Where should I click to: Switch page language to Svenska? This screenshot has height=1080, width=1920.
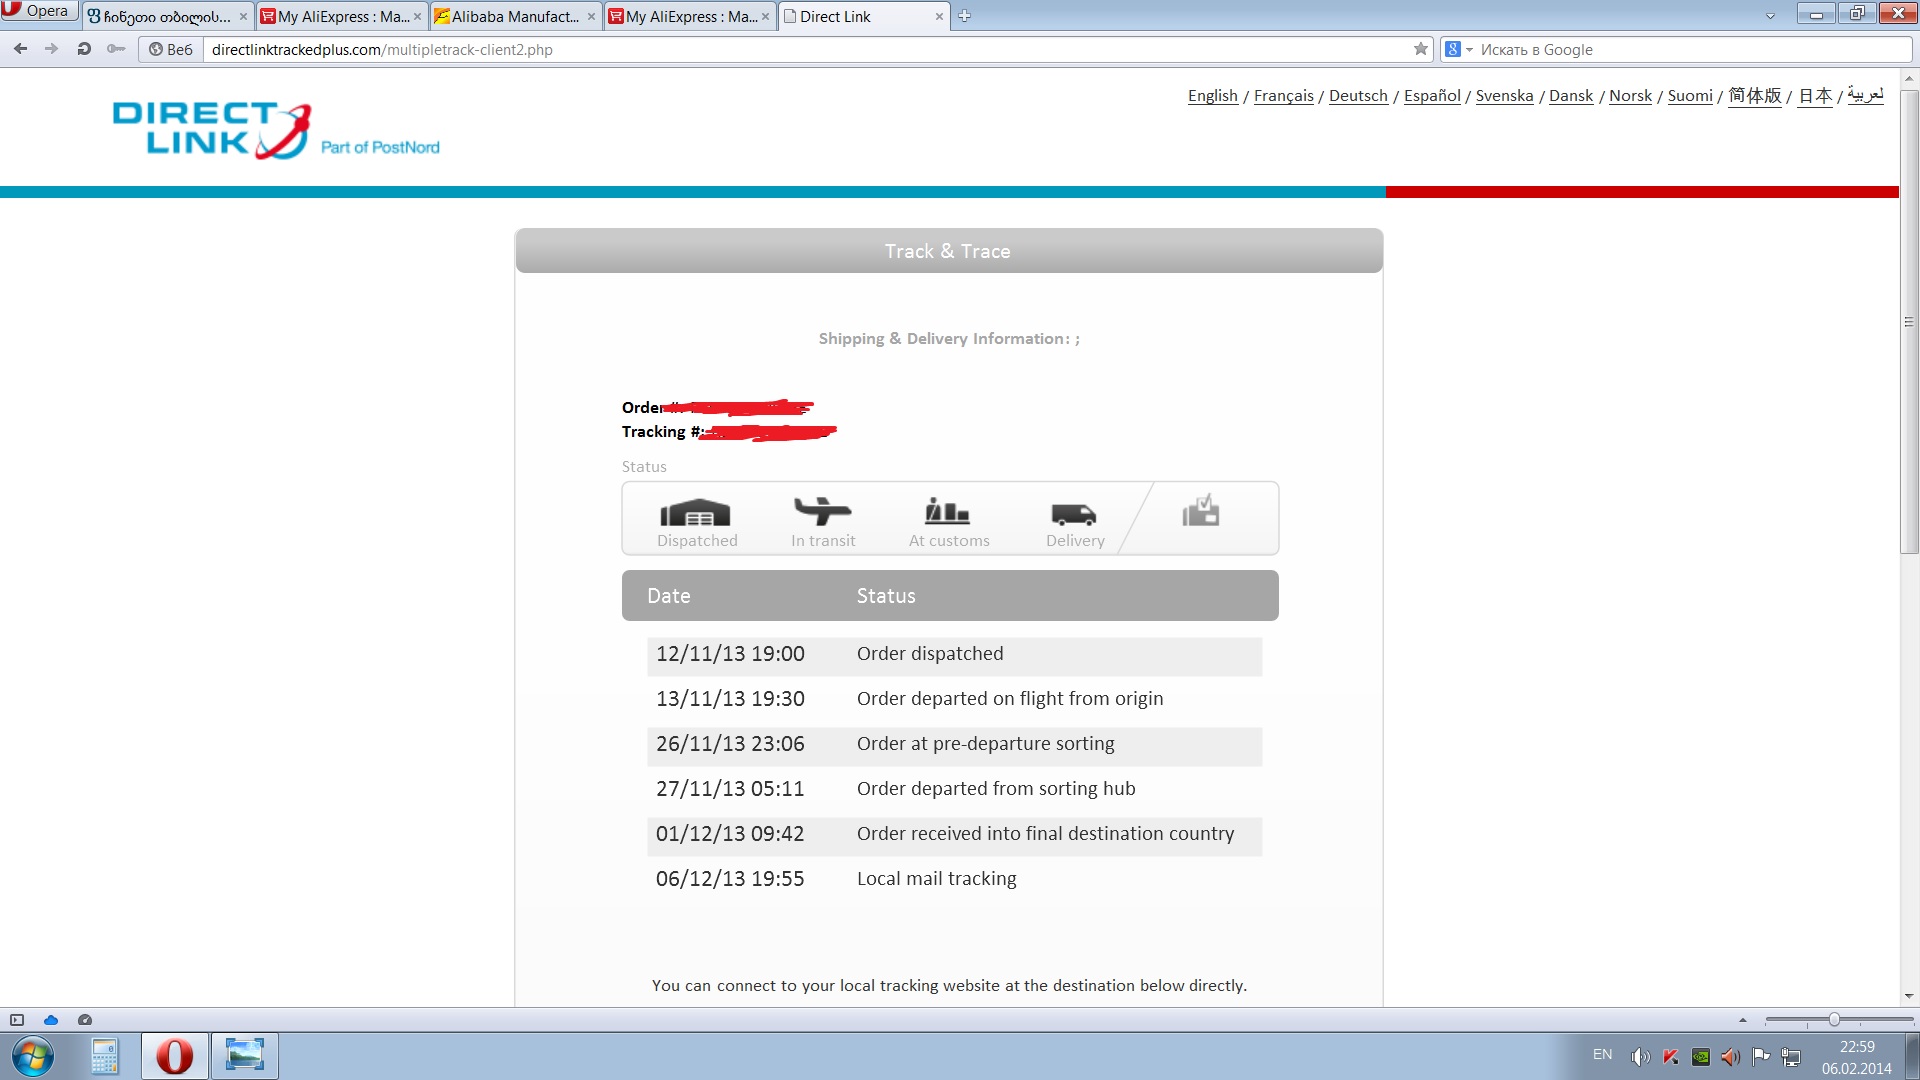[1504, 95]
